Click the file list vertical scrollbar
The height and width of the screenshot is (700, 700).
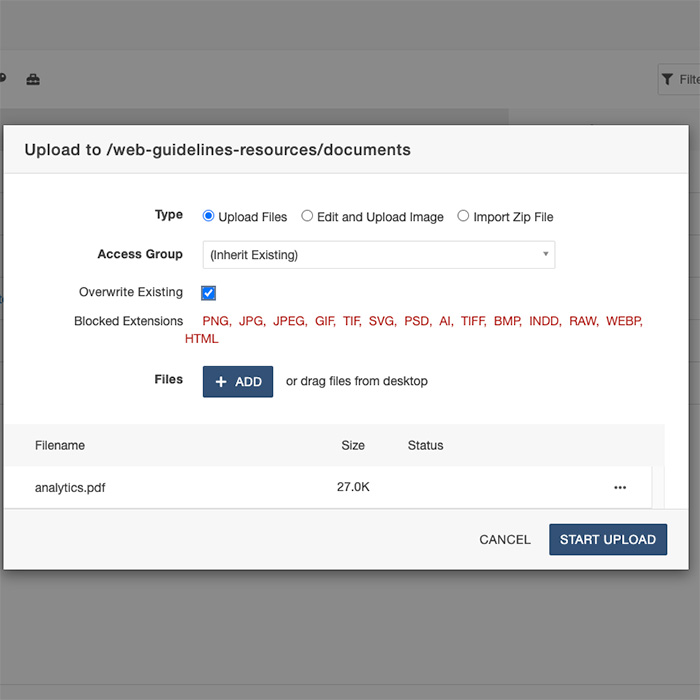pyautogui.click(x=658, y=487)
